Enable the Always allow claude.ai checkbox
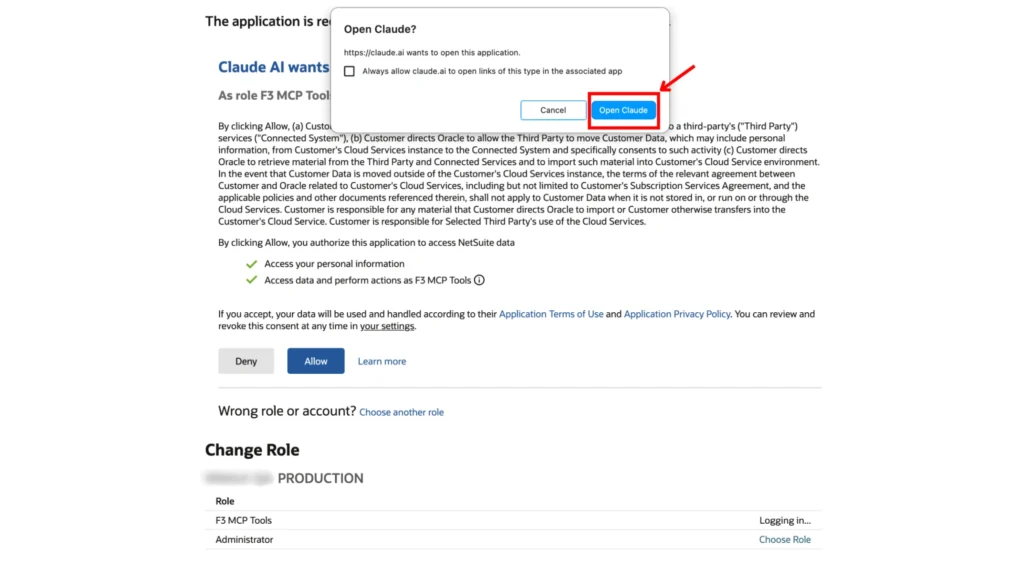The image size is (1024, 576). click(349, 71)
